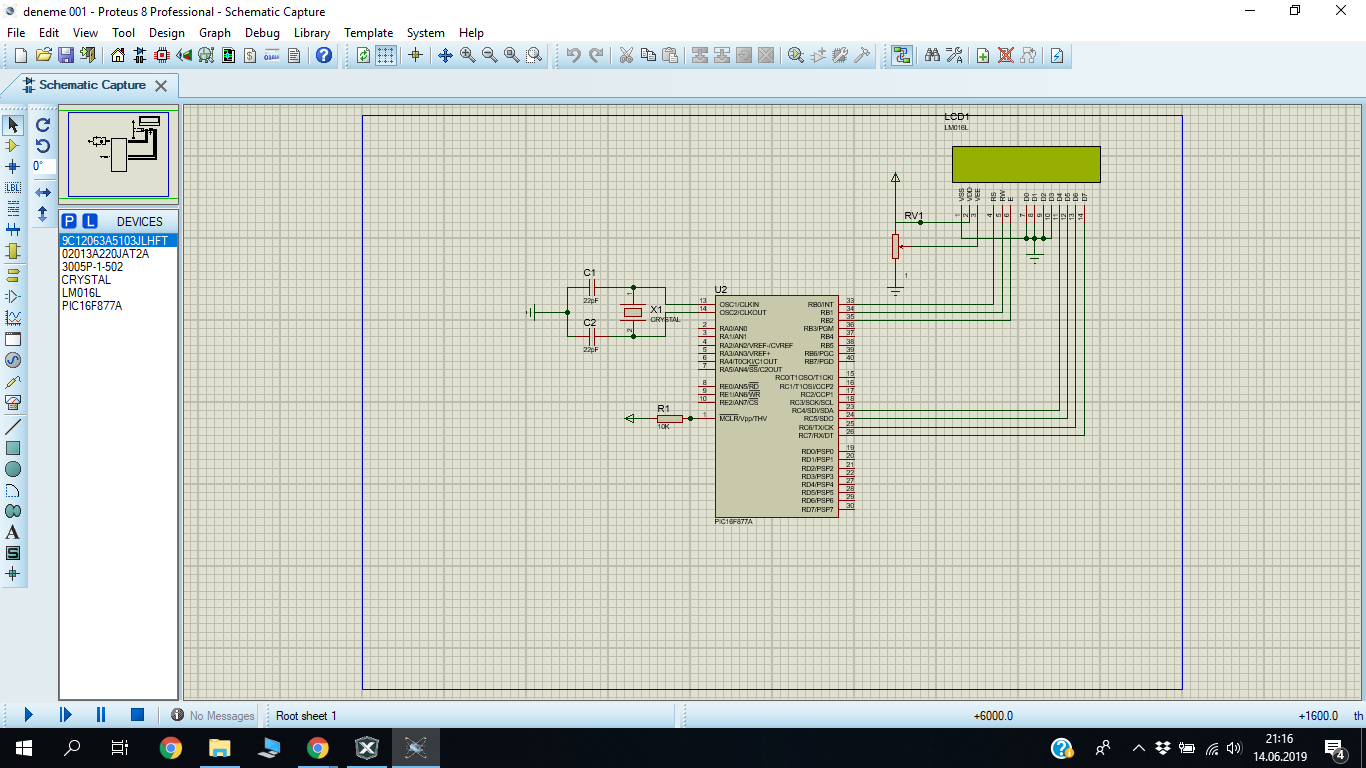Select the 2D circle drawing tool
1366x768 pixels.
(x=13, y=469)
